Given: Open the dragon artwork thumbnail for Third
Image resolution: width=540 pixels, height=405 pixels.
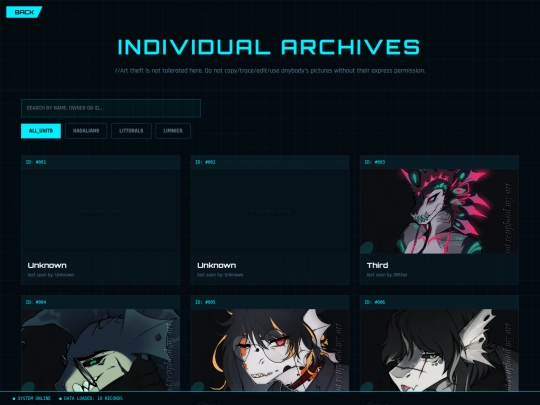Looking at the screenshot, I should click(439, 211).
